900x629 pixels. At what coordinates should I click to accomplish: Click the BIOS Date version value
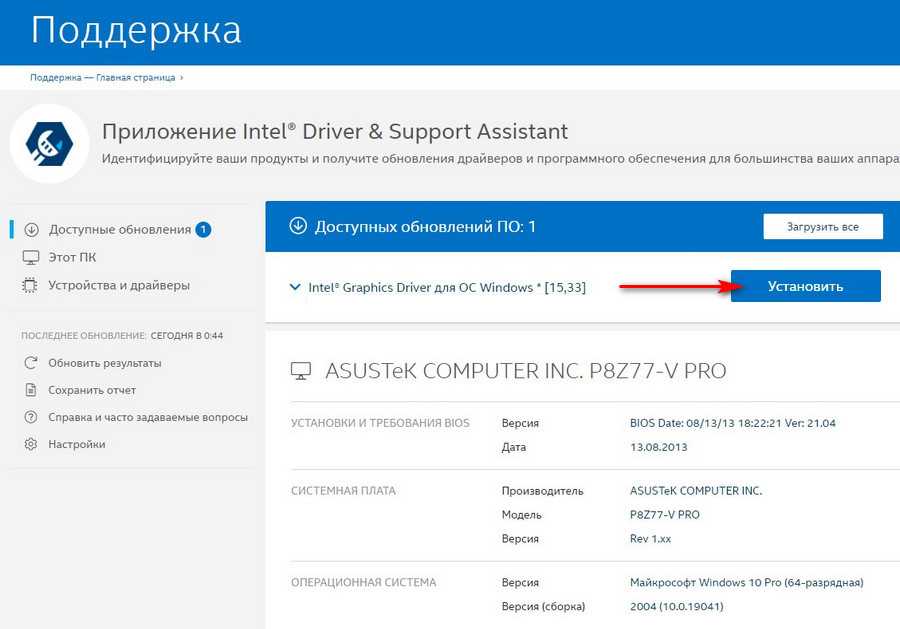pyautogui.click(x=732, y=423)
